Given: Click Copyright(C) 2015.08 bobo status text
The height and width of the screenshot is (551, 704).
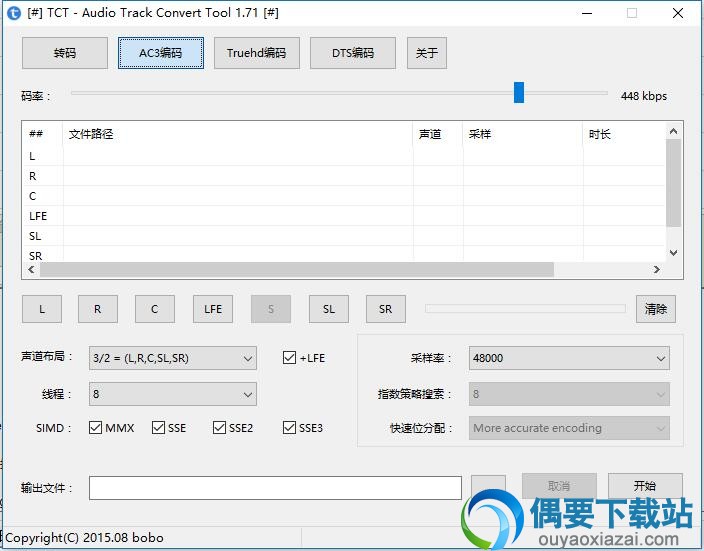Looking at the screenshot, I should tap(84, 538).
